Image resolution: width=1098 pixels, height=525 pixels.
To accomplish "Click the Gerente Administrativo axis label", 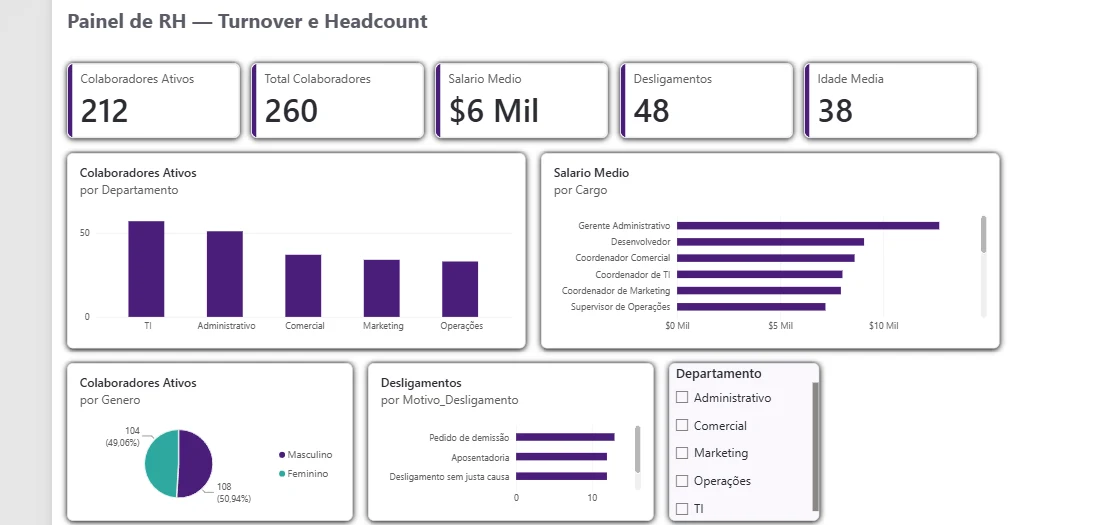I will point(624,226).
